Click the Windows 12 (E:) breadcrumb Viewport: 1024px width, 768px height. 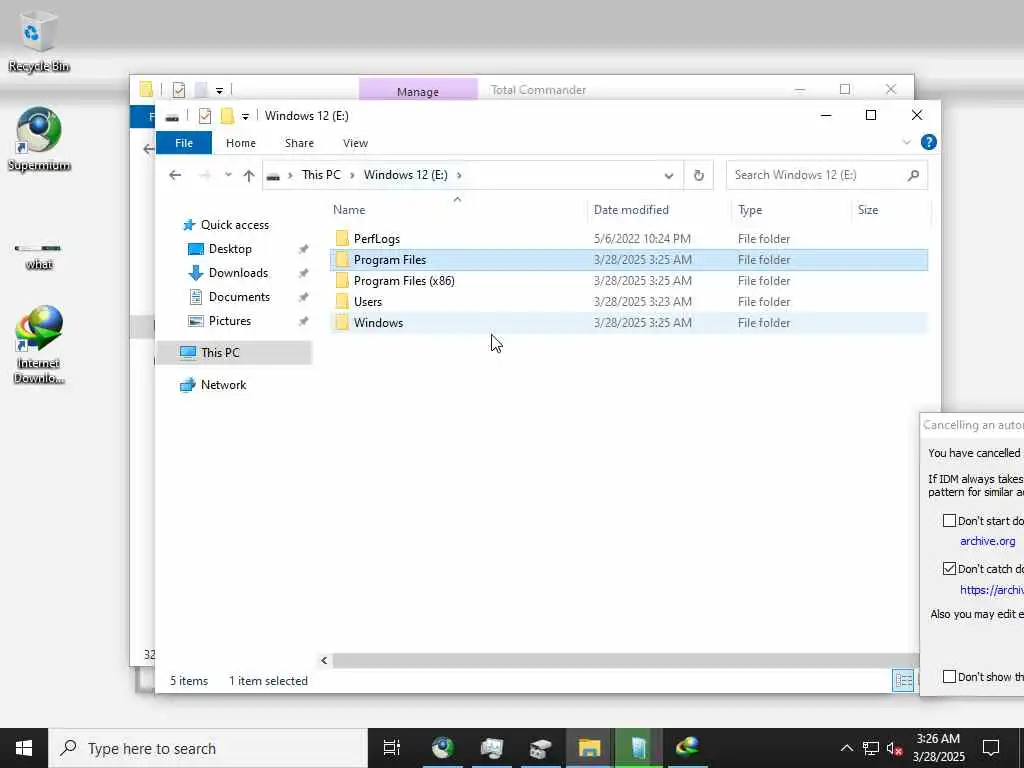[x=406, y=175]
